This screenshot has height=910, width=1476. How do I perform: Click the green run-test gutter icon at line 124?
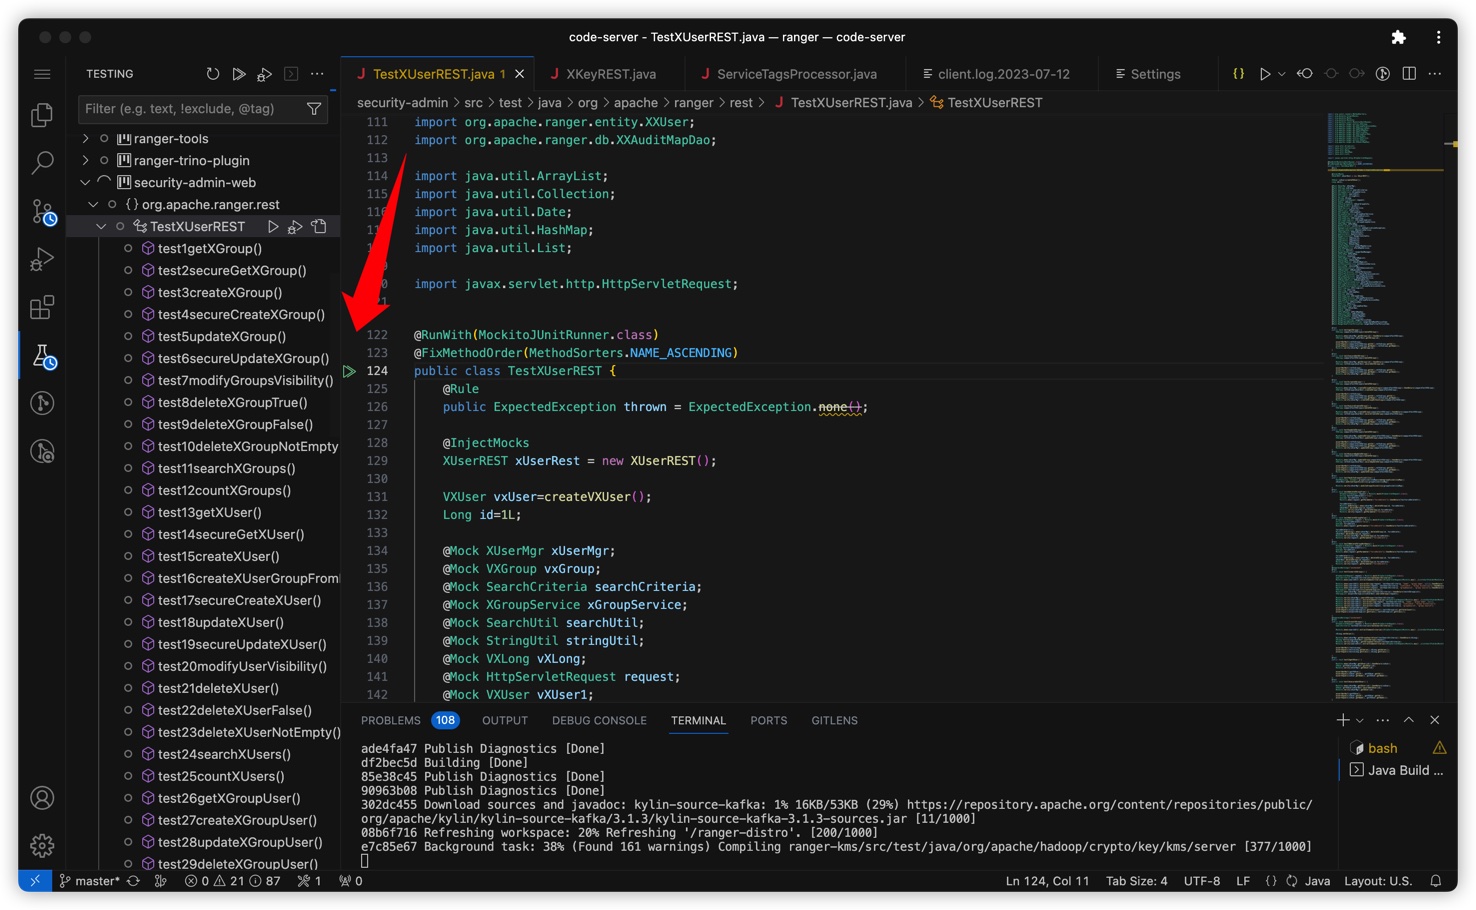point(349,371)
